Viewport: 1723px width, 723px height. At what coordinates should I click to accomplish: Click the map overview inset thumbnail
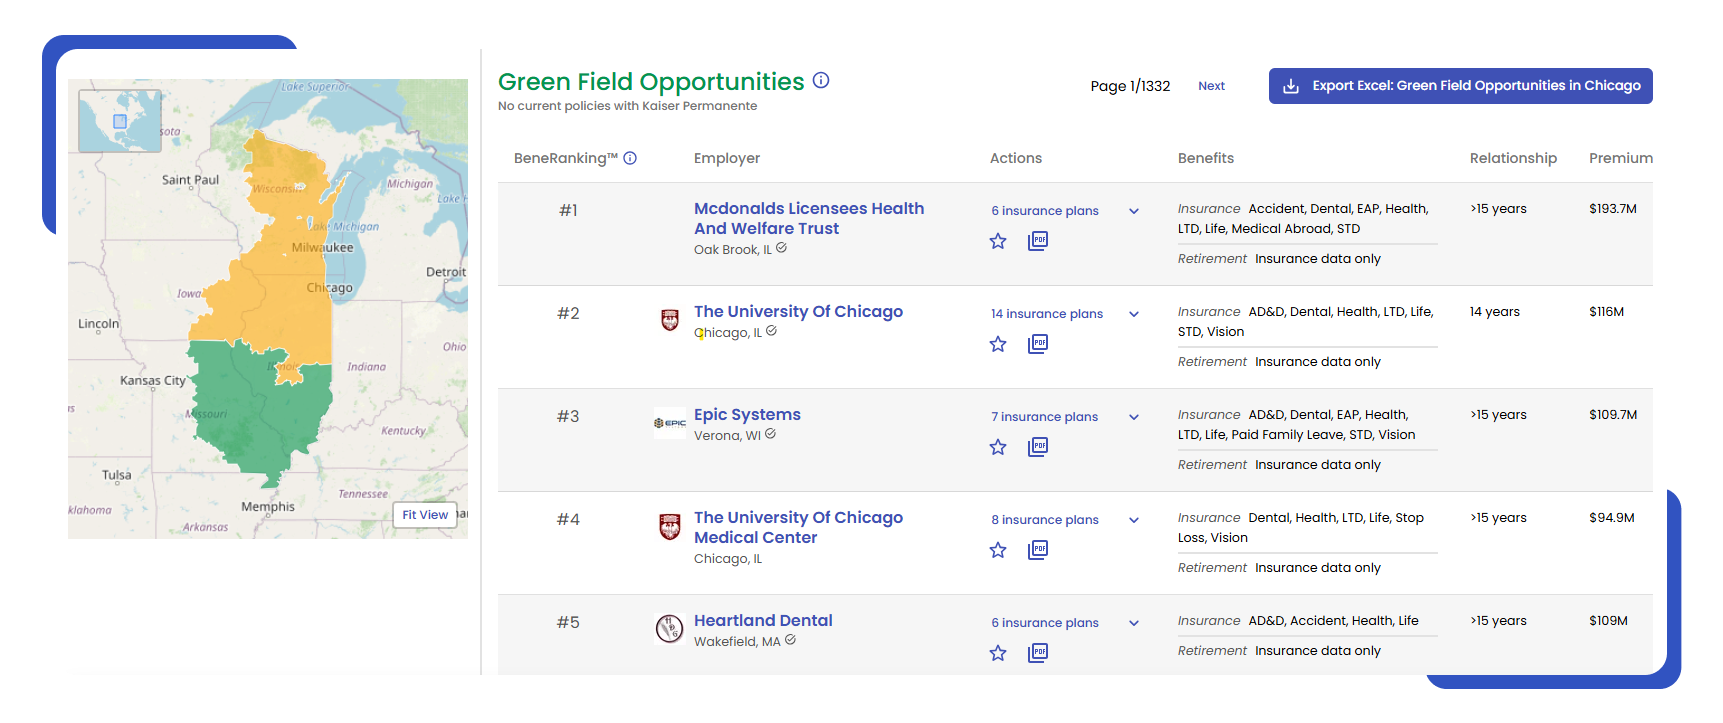[120, 121]
